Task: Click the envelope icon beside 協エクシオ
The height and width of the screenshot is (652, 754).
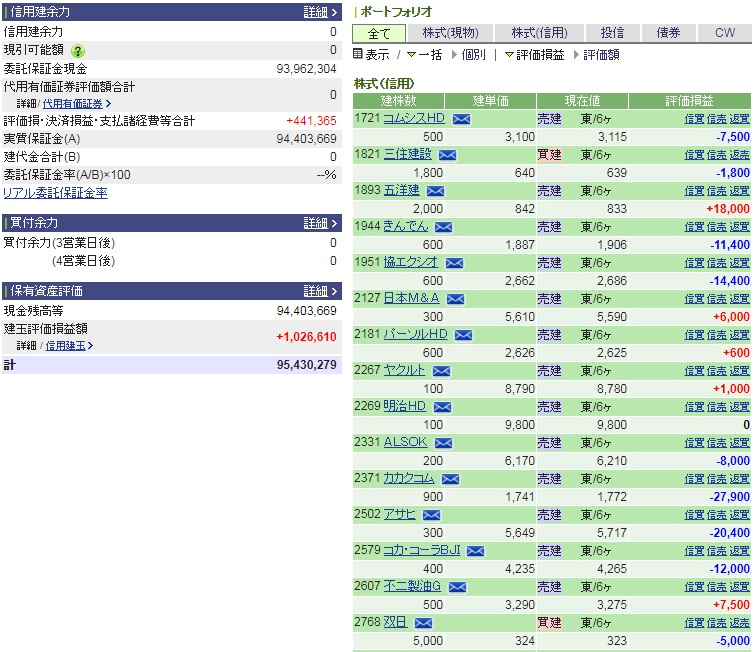Action: (x=454, y=263)
